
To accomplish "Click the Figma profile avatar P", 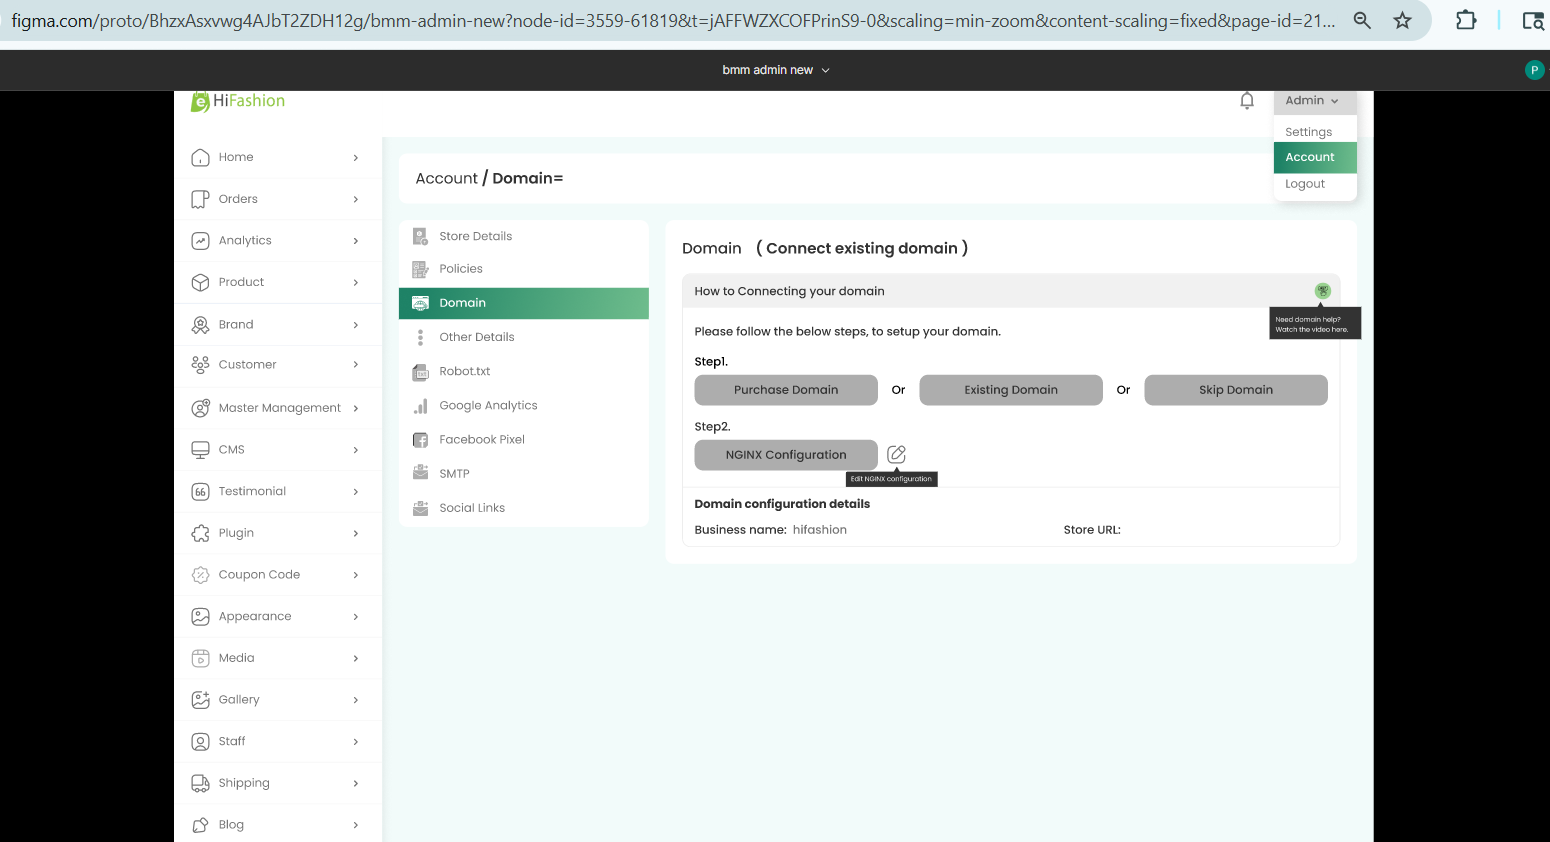I will tap(1534, 70).
